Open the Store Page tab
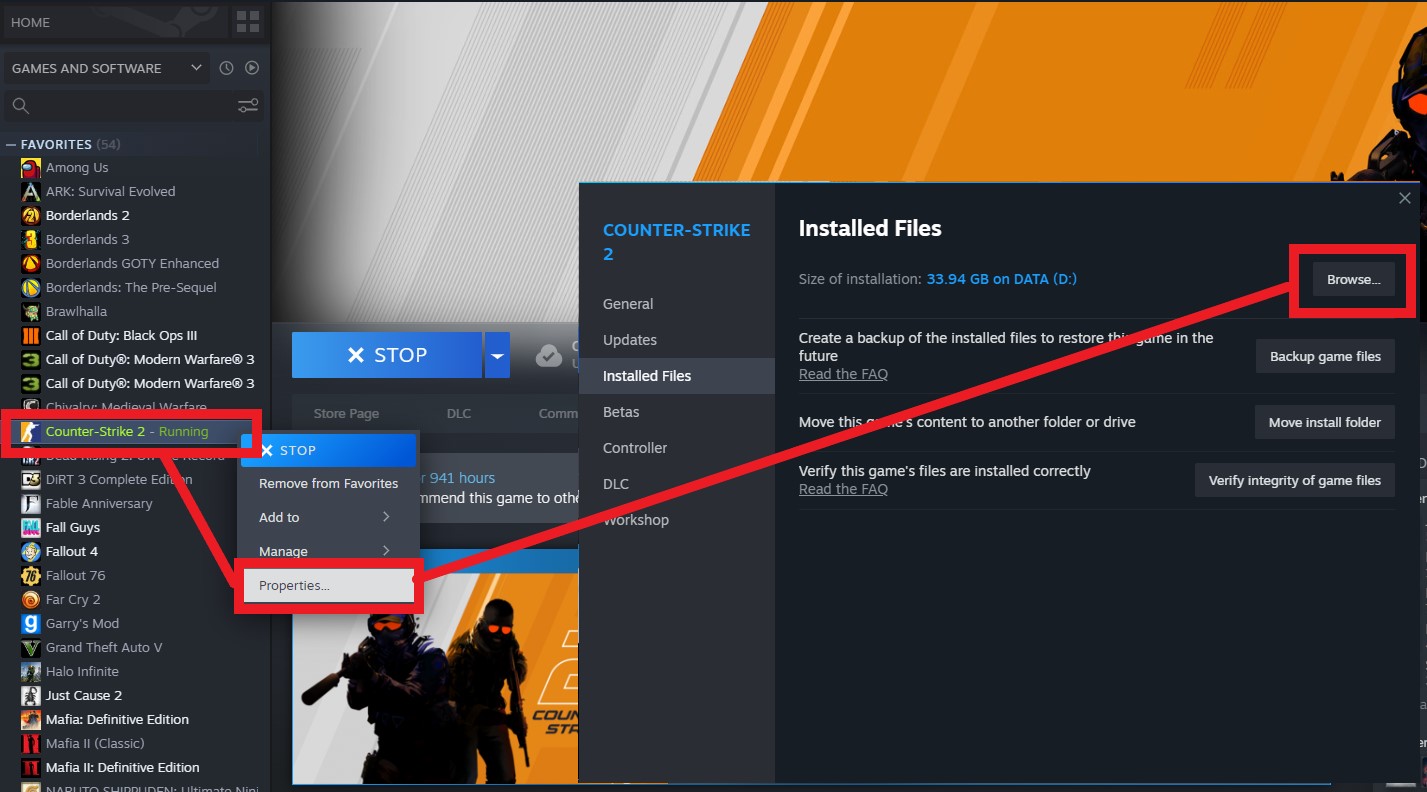The height and width of the screenshot is (792, 1427). 346,413
